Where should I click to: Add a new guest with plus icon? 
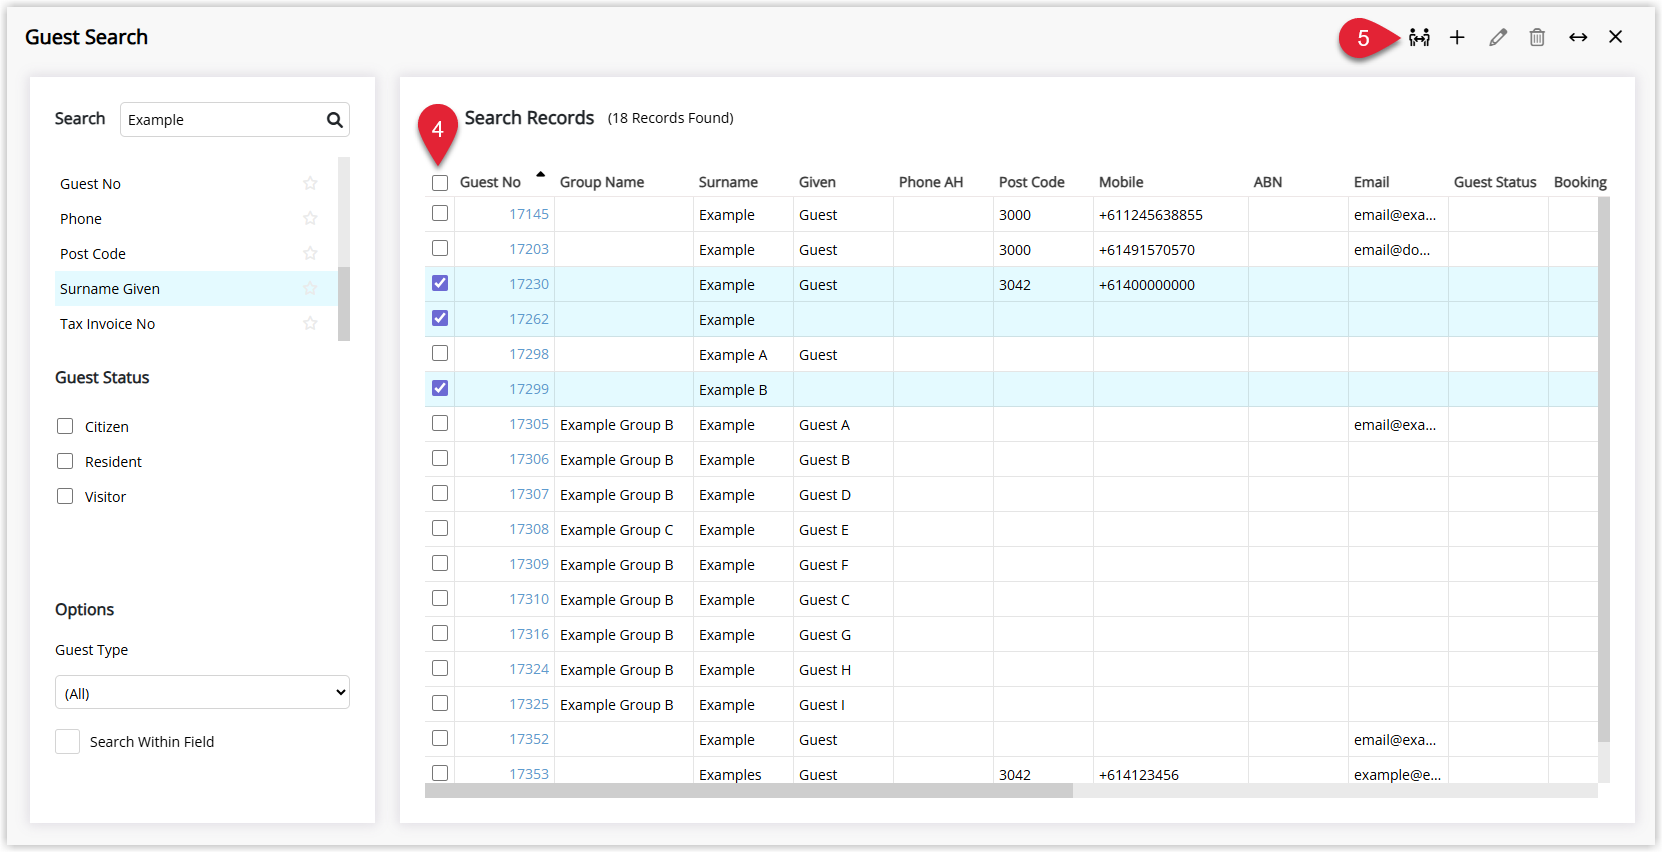[x=1457, y=37]
